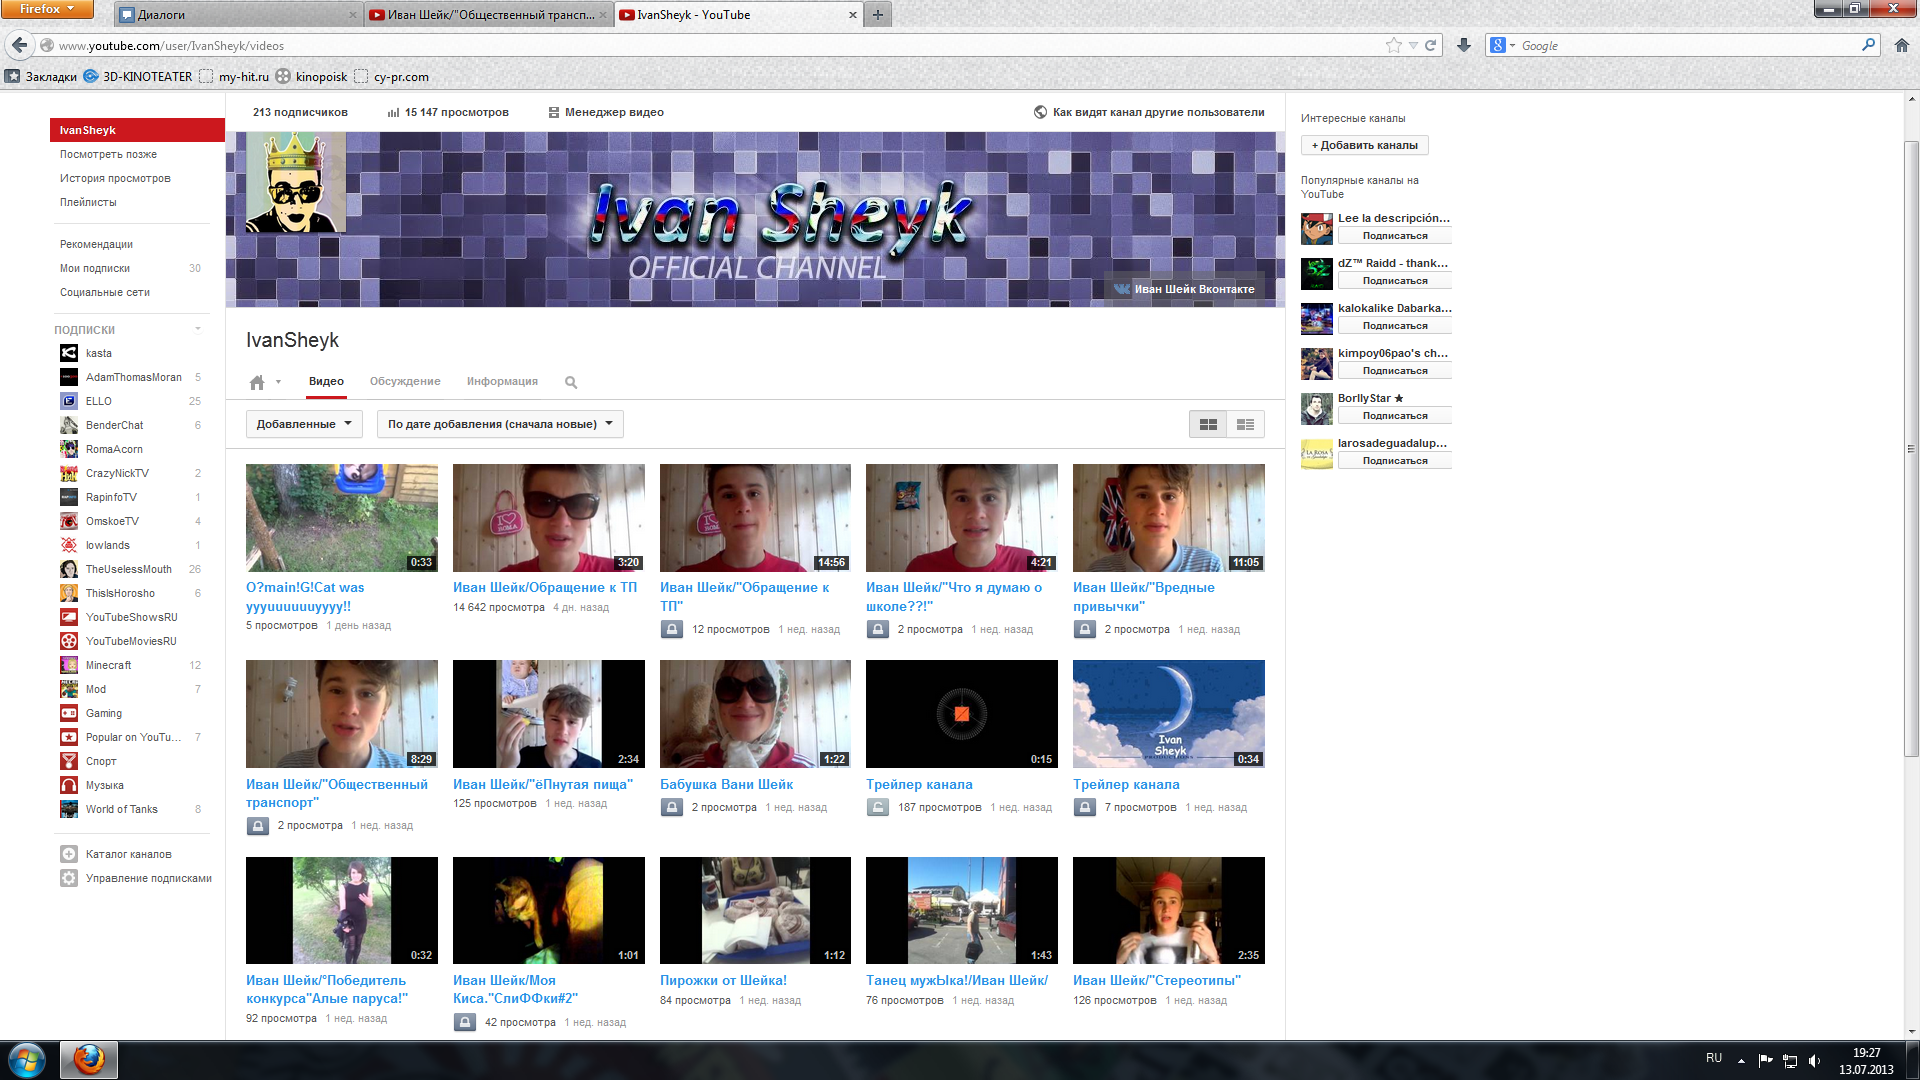Open search engine selector dropdown
The image size is (1920, 1080).
[x=1503, y=45]
